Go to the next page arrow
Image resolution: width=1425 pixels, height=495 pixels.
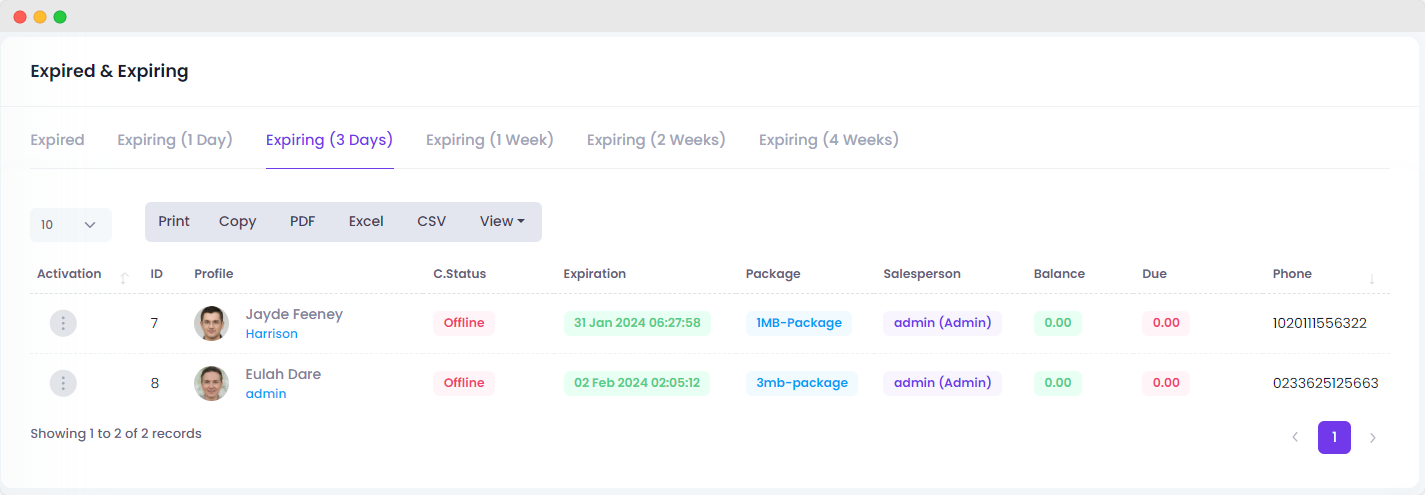tap(1373, 437)
